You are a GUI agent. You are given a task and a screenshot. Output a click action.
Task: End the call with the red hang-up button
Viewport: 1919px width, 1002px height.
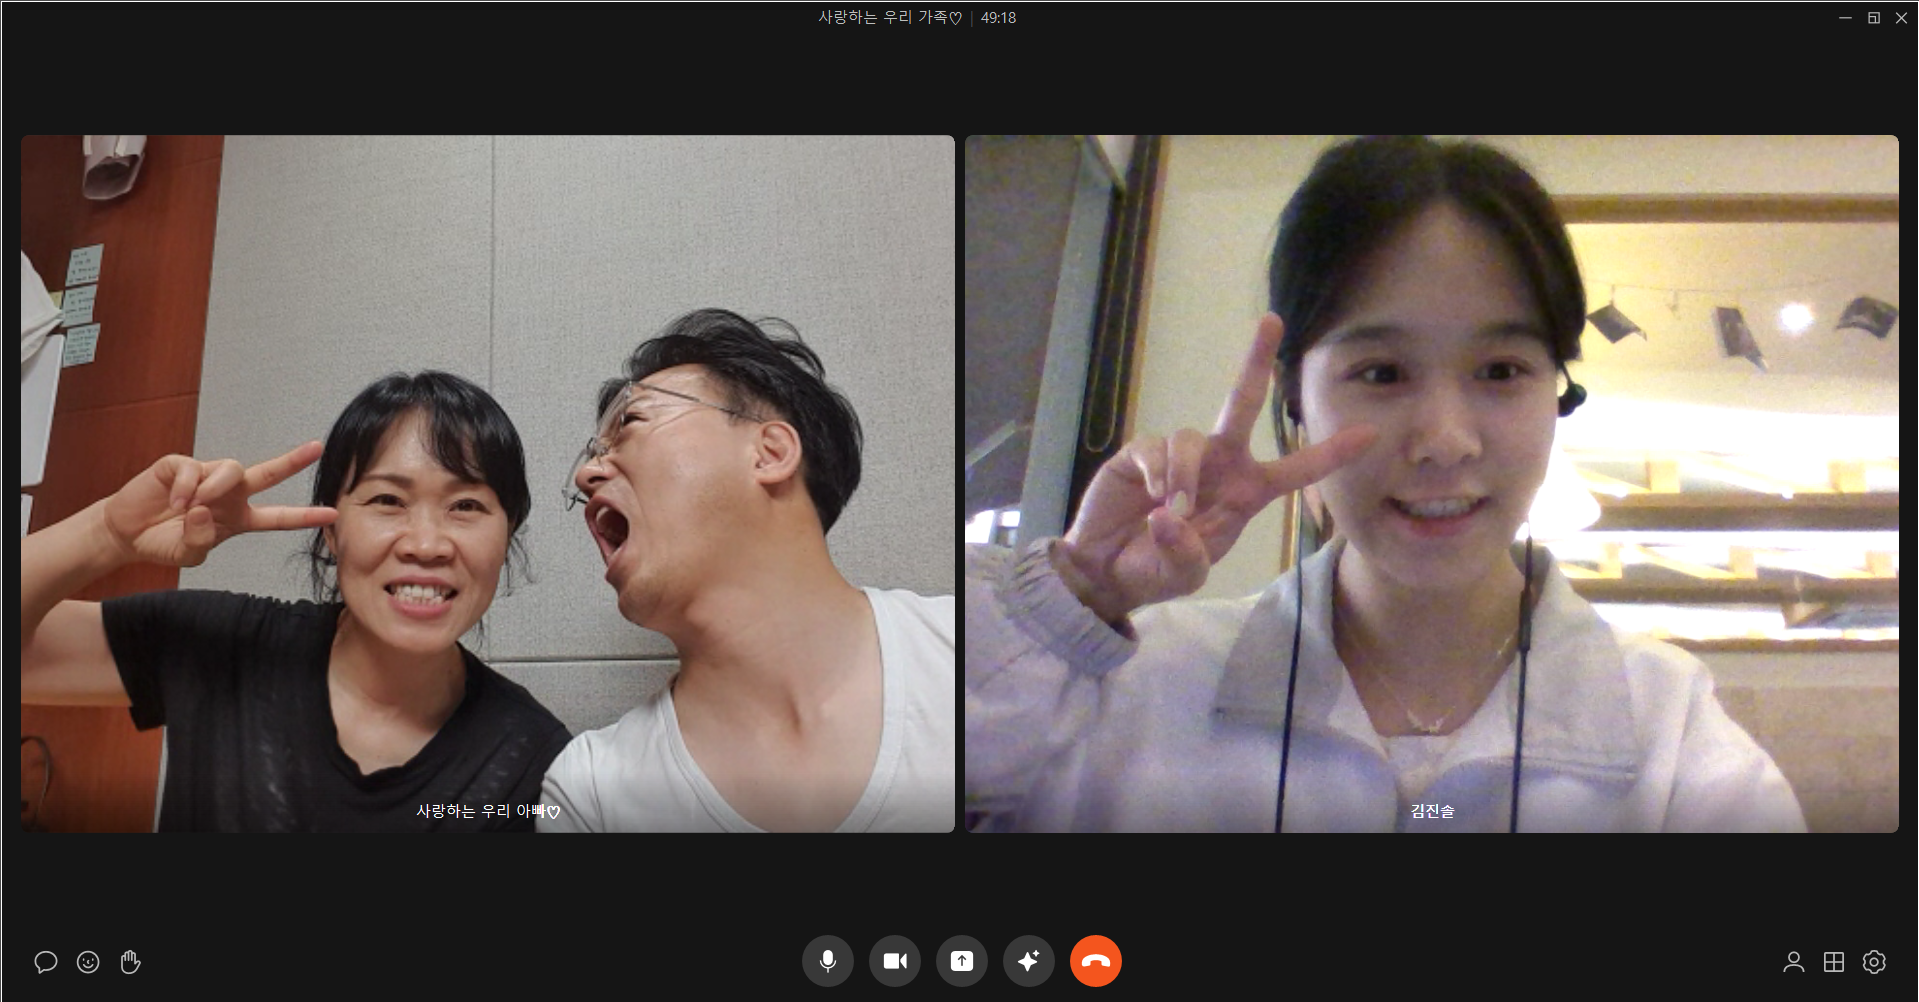1095,961
